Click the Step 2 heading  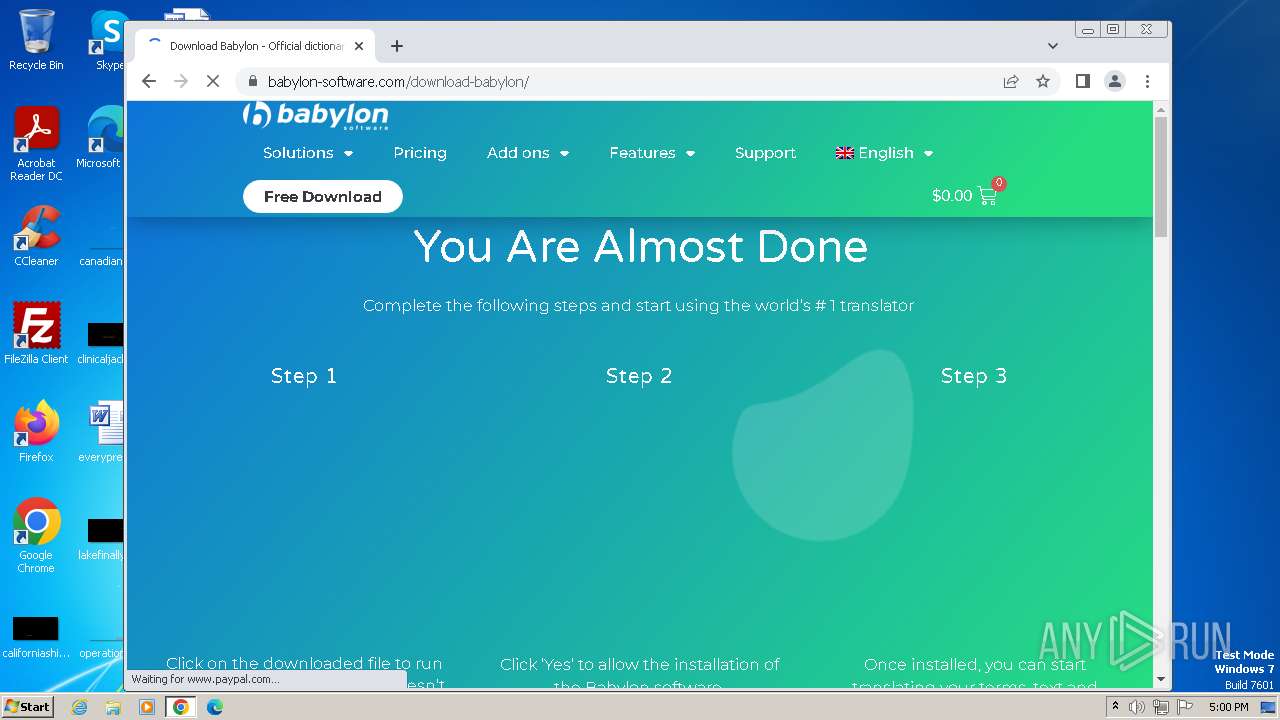pyautogui.click(x=639, y=376)
